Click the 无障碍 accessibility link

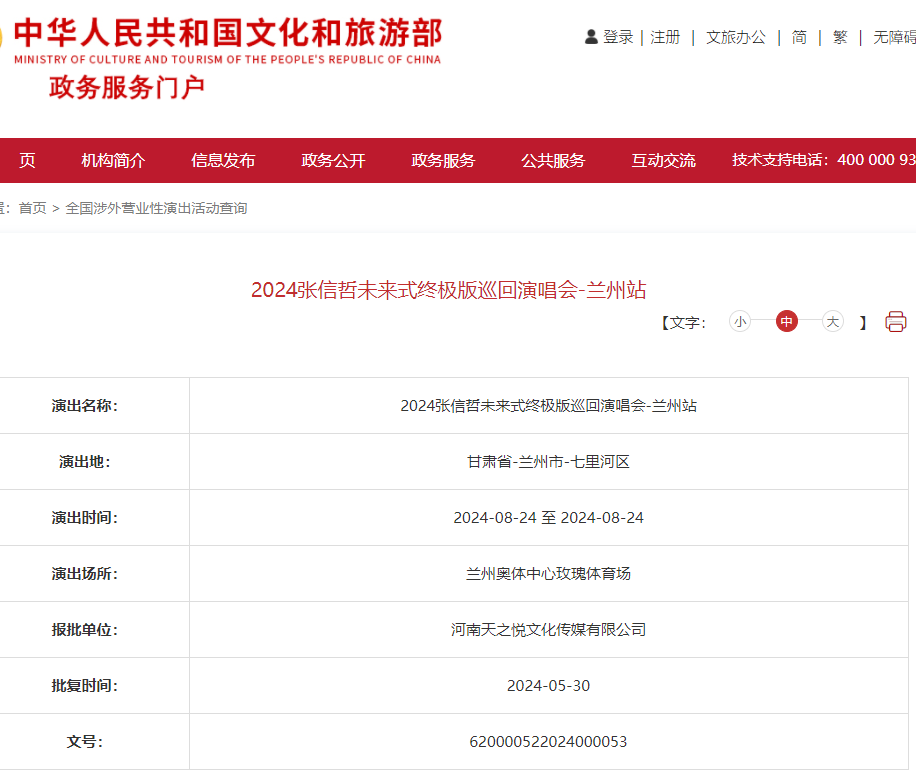[x=893, y=37]
